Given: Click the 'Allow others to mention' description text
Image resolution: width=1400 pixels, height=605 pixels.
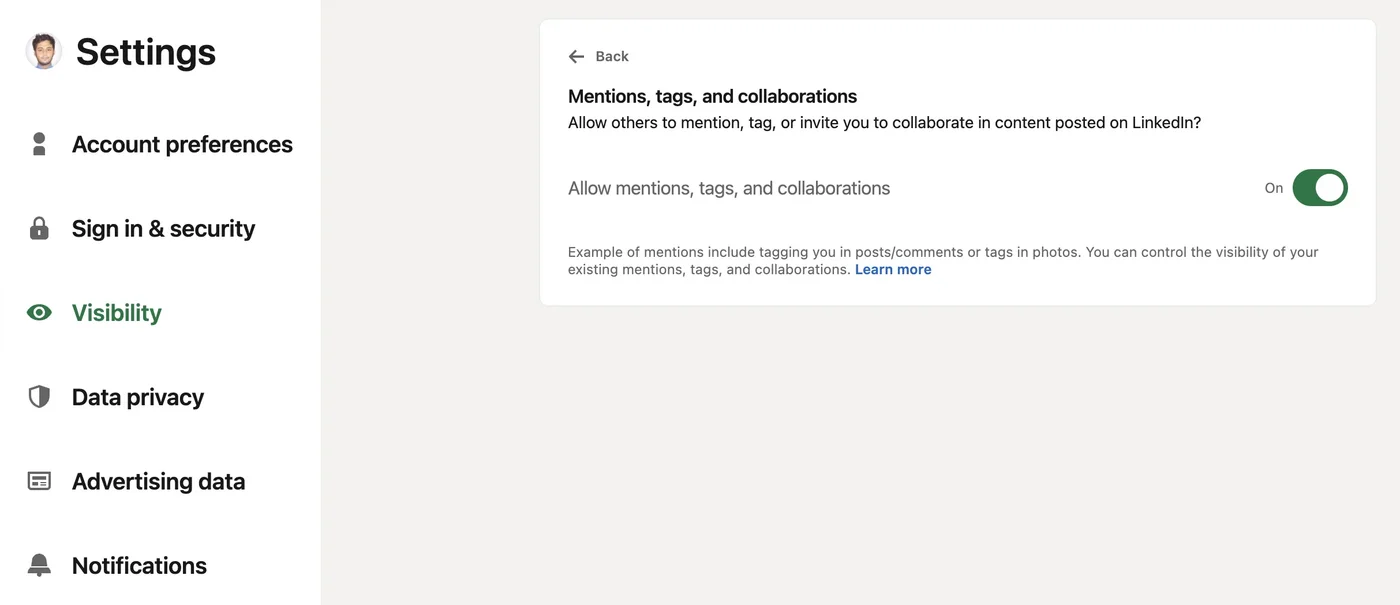Looking at the screenshot, I should coord(884,123).
